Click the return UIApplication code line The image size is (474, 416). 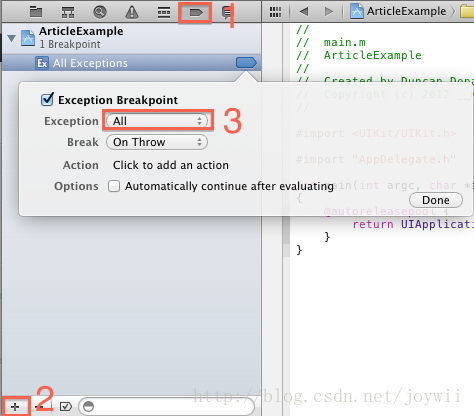pyautogui.click(x=413, y=224)
